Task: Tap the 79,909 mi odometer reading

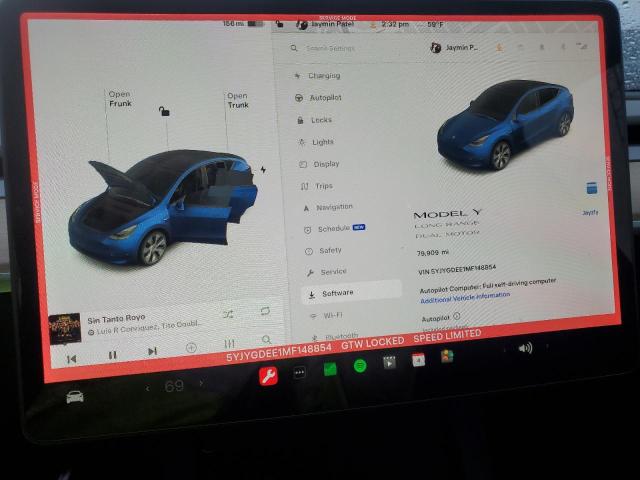Action: pos(433,253)
